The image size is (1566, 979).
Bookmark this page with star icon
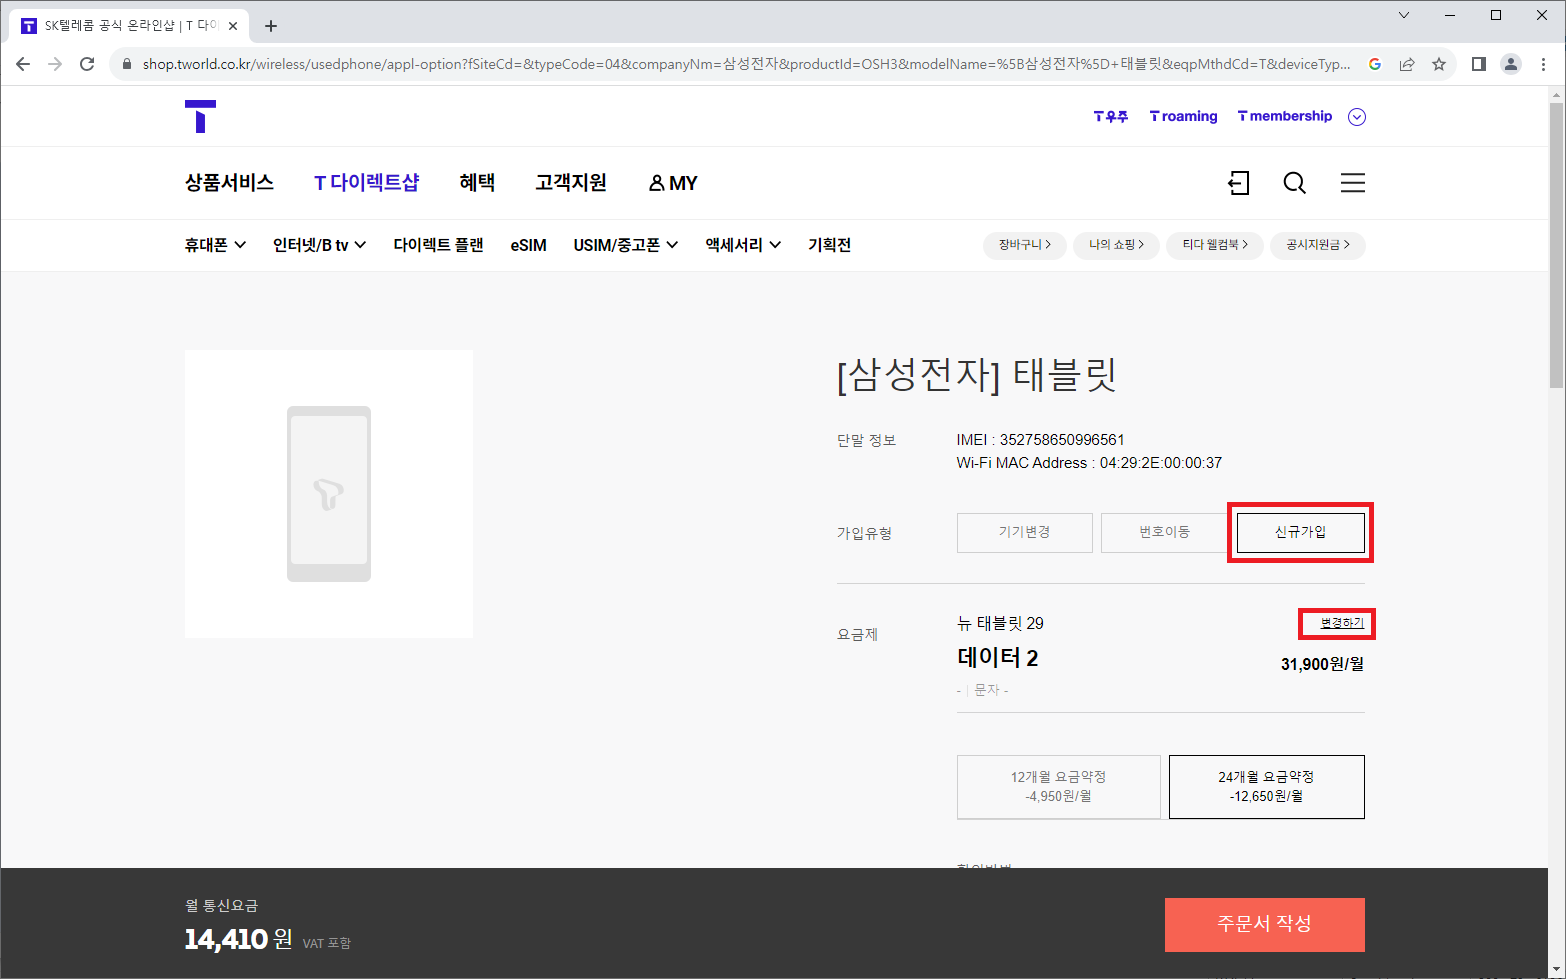pos(1439,64)
